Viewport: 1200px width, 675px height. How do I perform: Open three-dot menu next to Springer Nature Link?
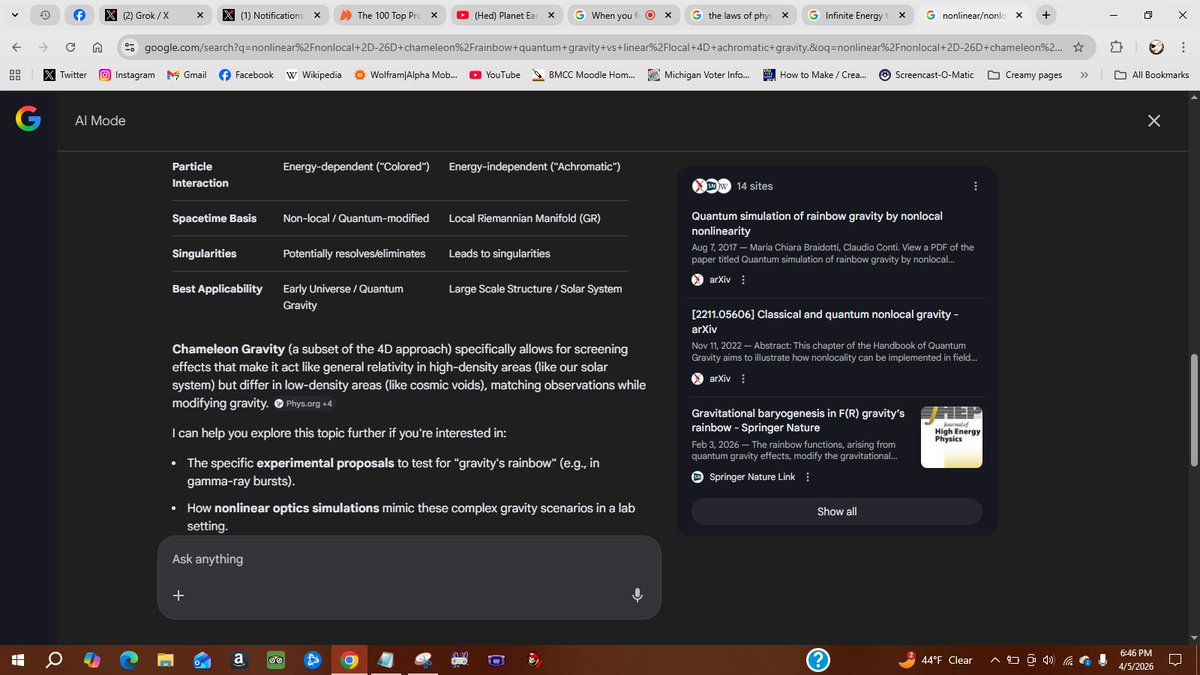coord(808,477)
